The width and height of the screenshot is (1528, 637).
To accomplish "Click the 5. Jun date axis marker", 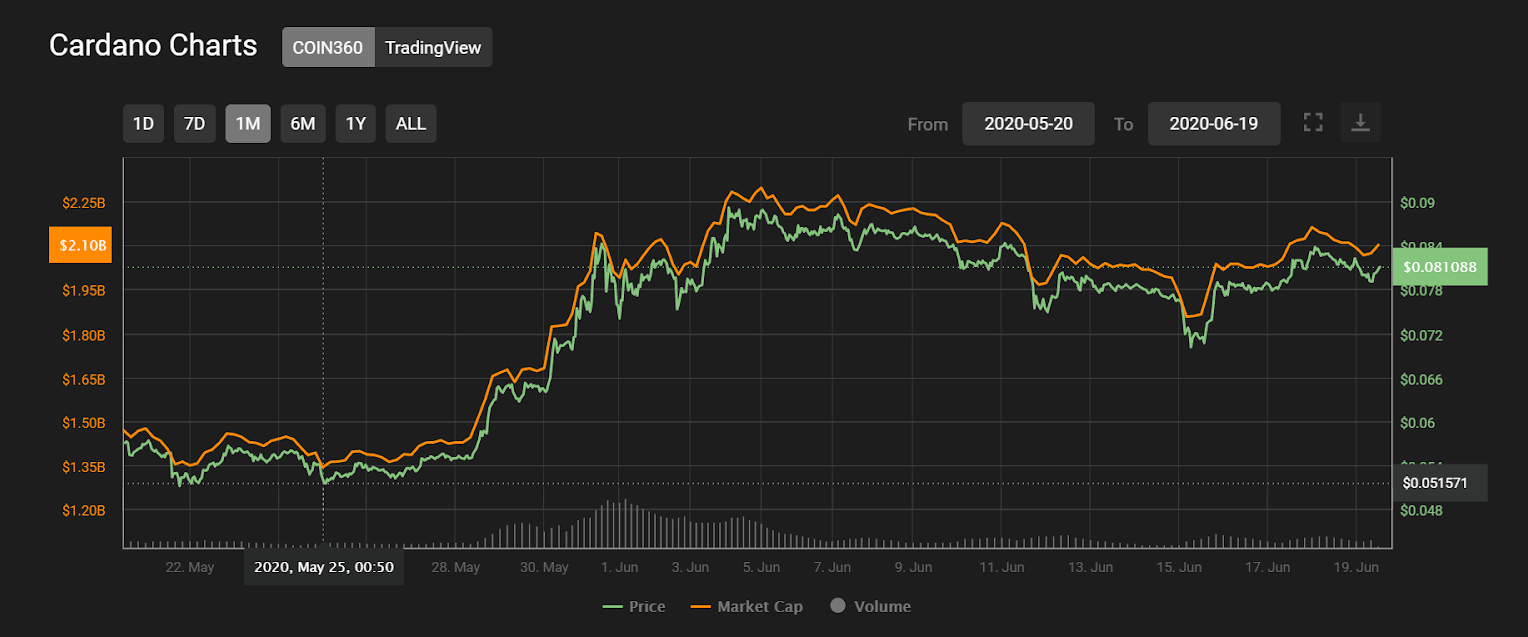I will coord(761,567).
